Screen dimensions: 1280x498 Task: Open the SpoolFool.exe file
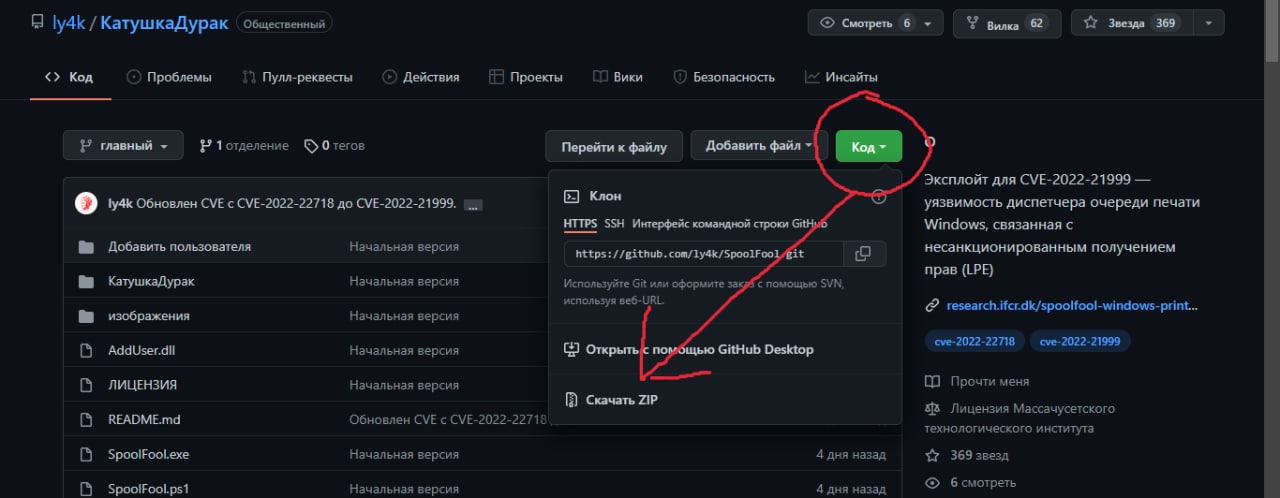pyautogui.click(x=149, y=454)
